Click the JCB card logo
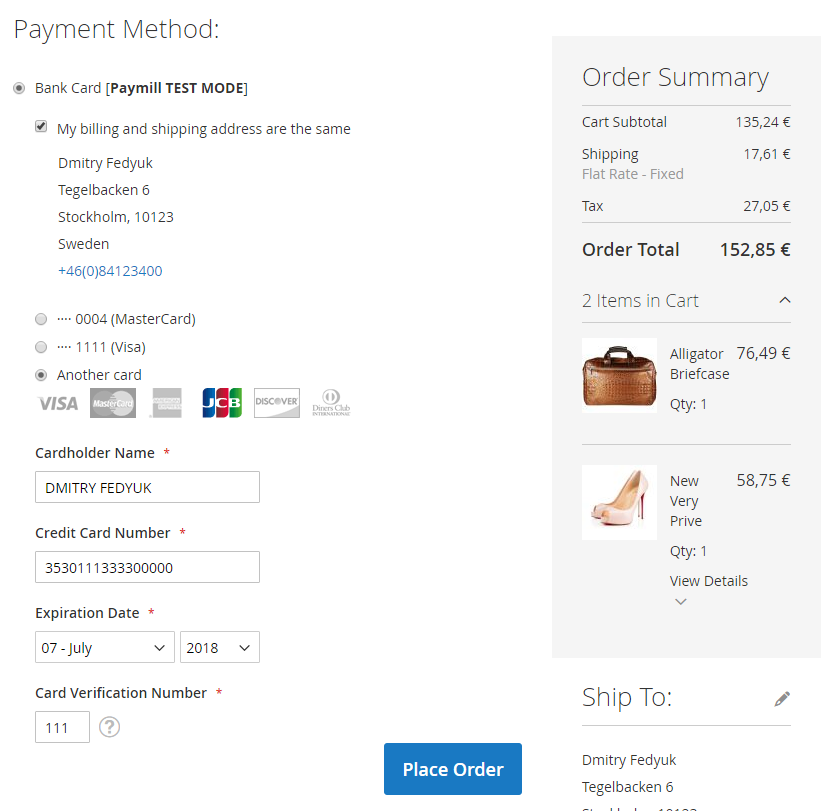The height and width of the screenshot is (811, 831). tap(222, 403)
